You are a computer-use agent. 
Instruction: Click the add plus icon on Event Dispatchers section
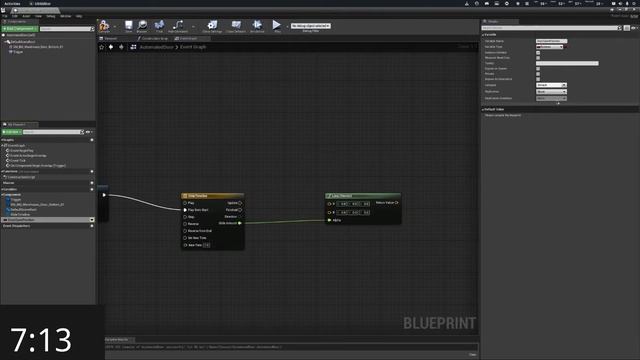point(92,226)
